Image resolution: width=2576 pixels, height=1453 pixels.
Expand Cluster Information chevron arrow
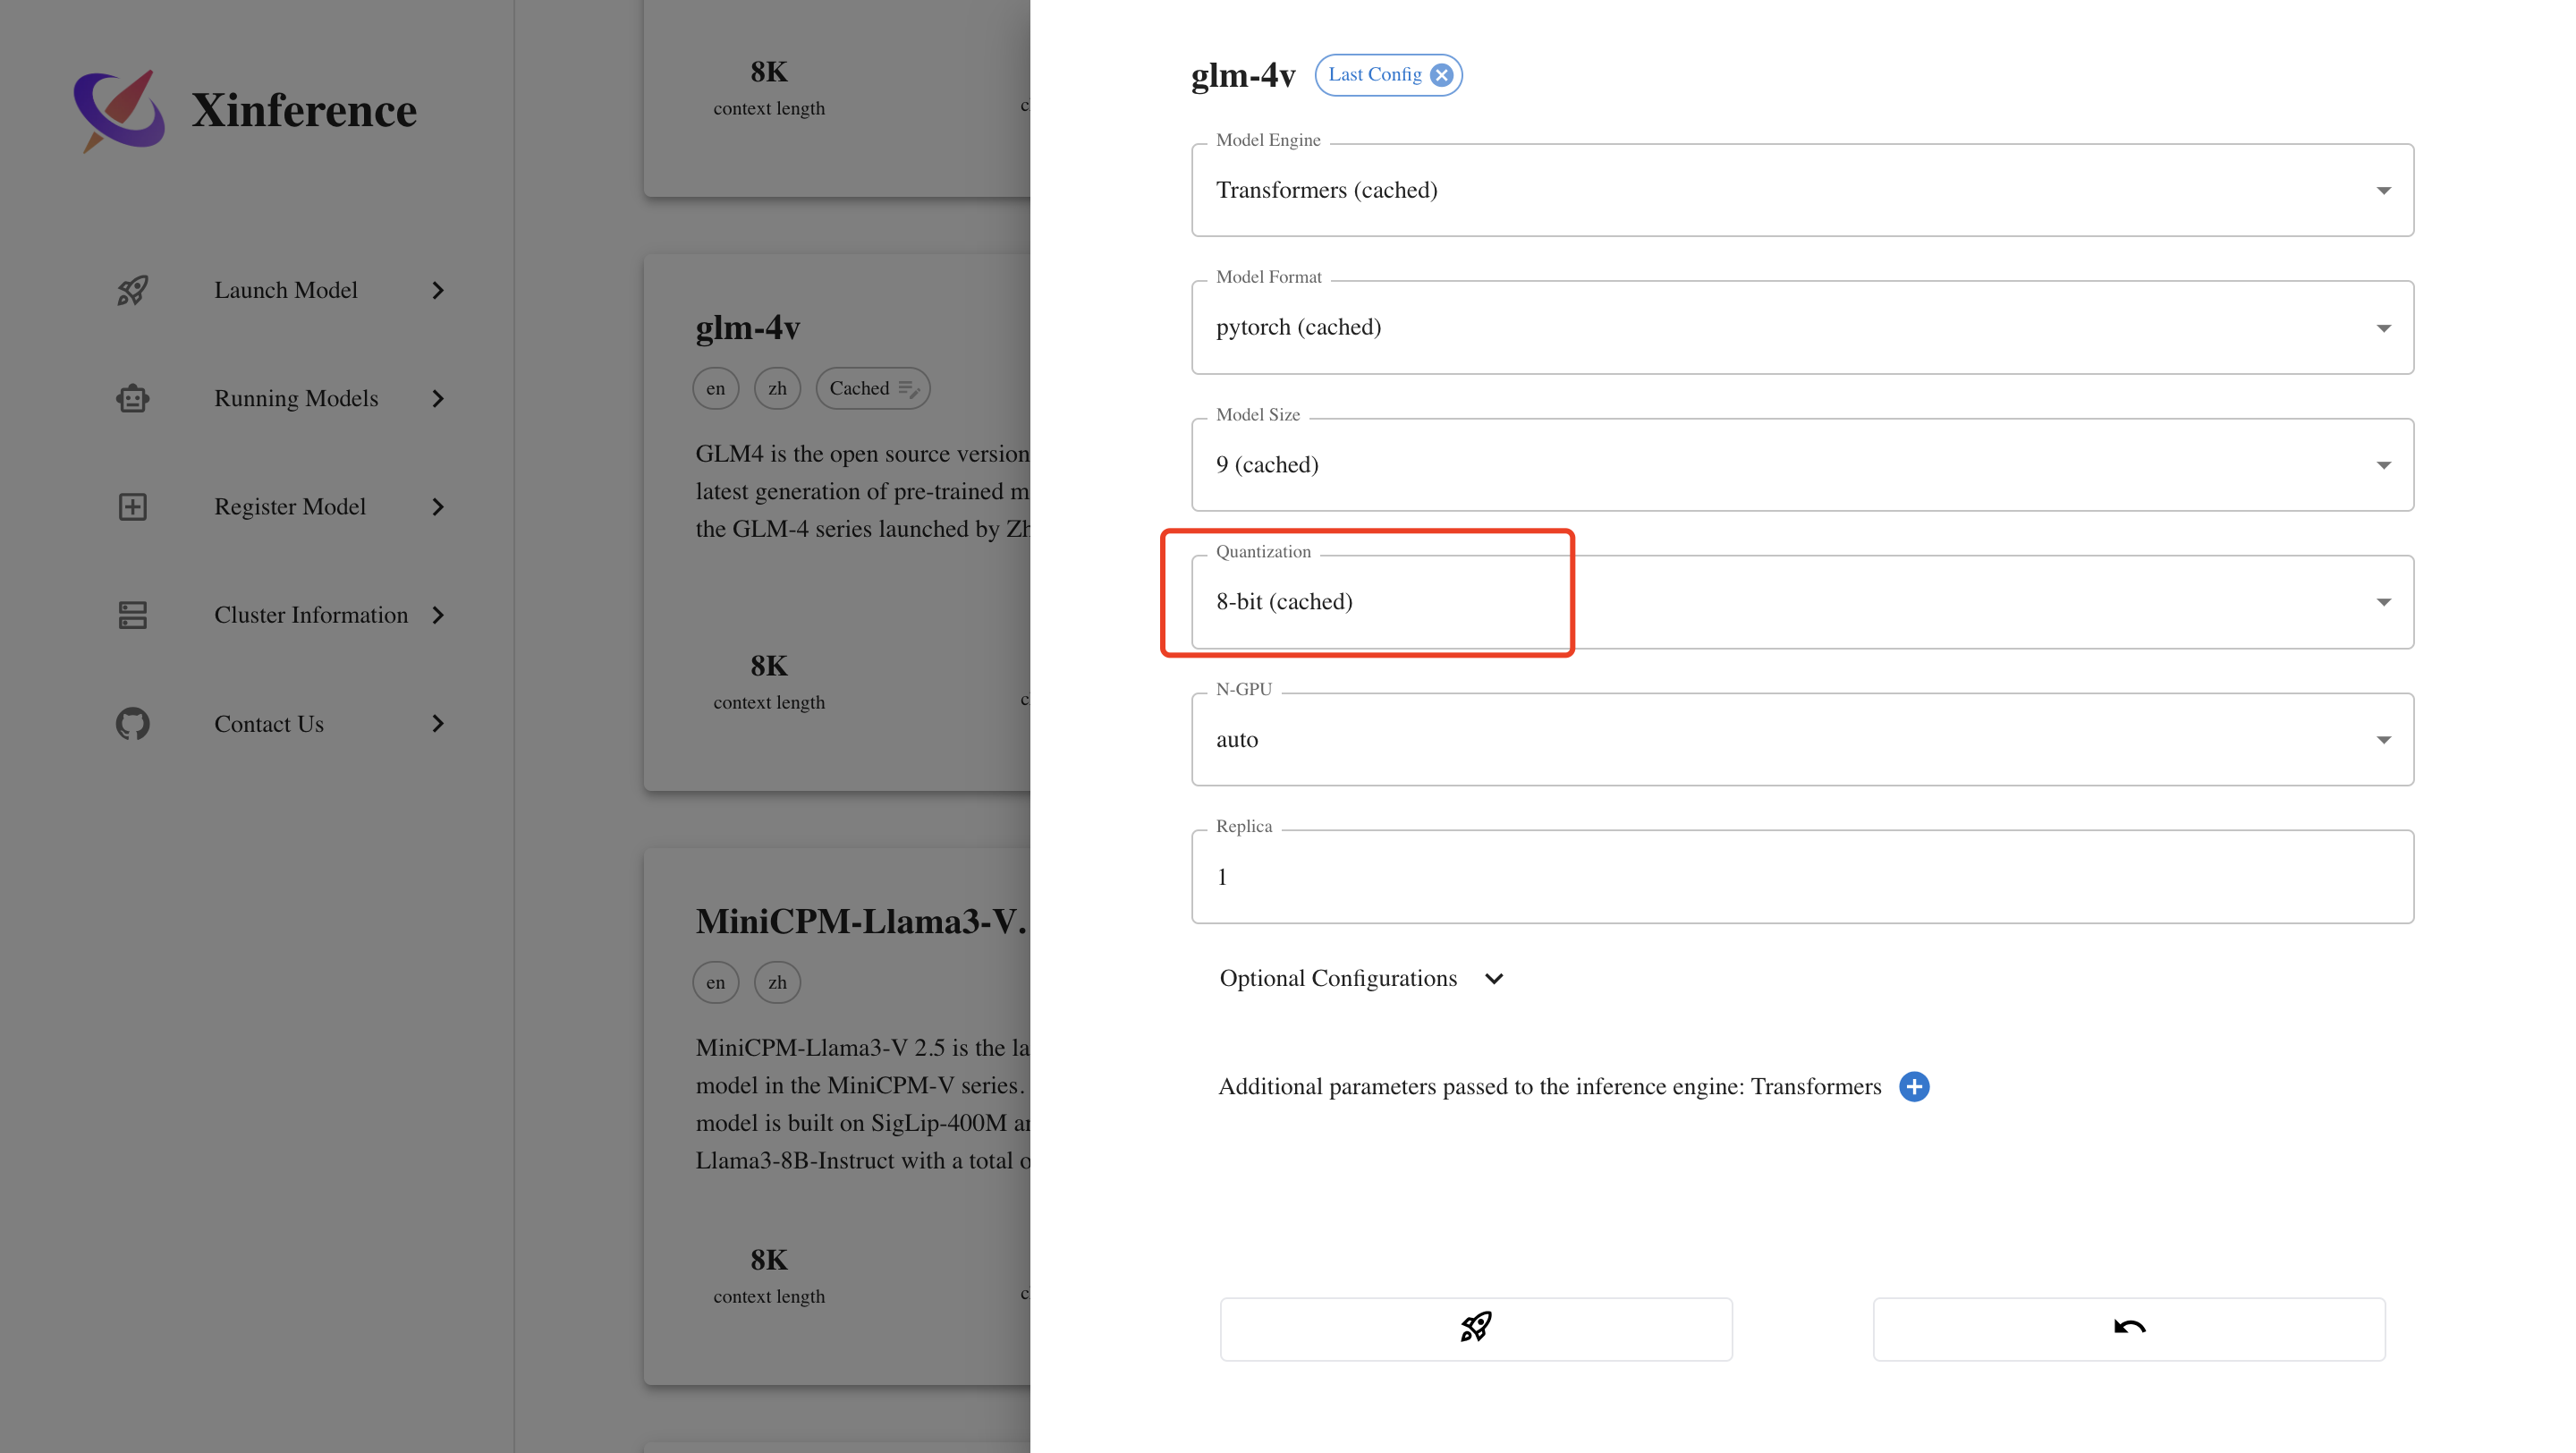(x=438, y=615)
